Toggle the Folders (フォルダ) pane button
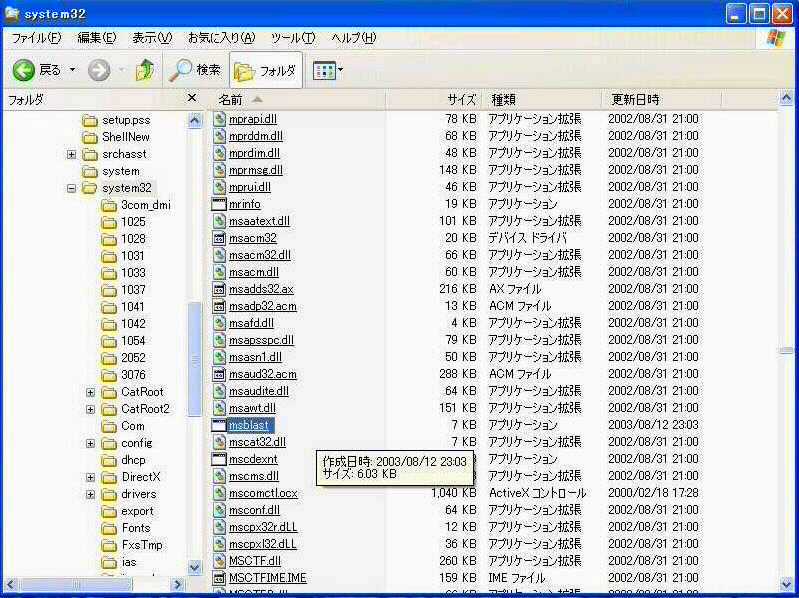The image size is (799, 598). [x=265, y=71]
